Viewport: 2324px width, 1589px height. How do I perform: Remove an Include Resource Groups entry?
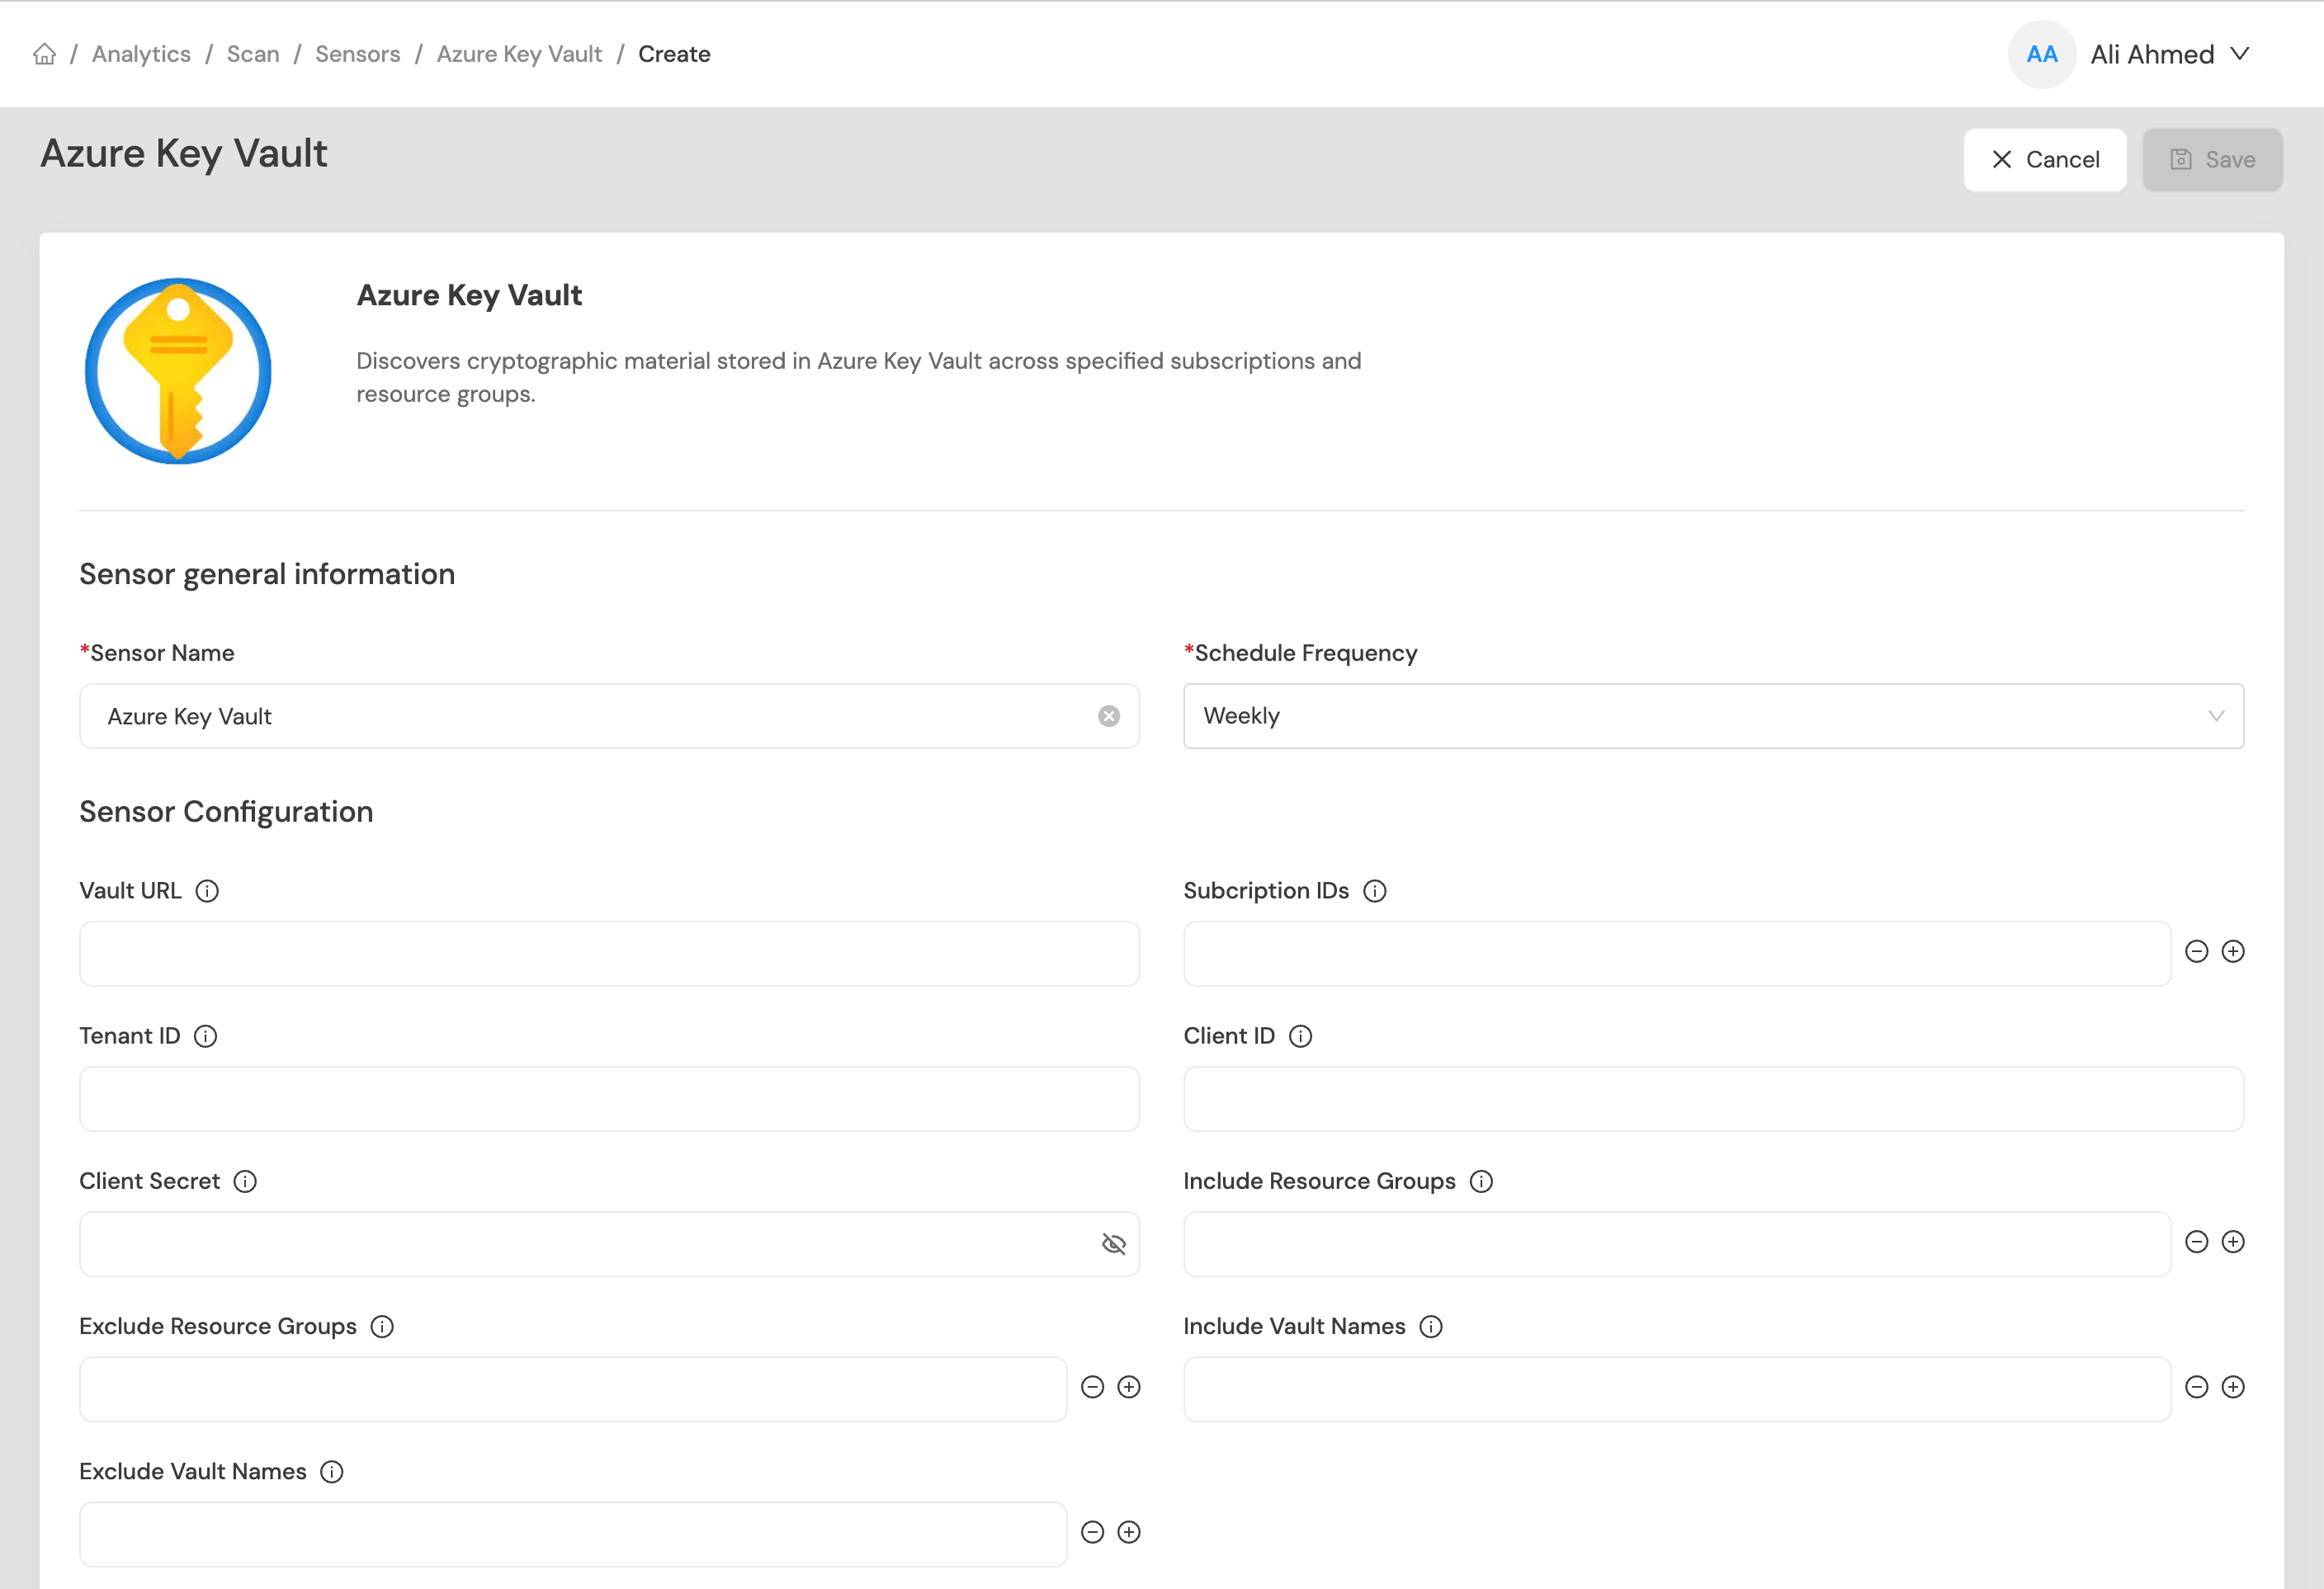tap(2197, 1242)
